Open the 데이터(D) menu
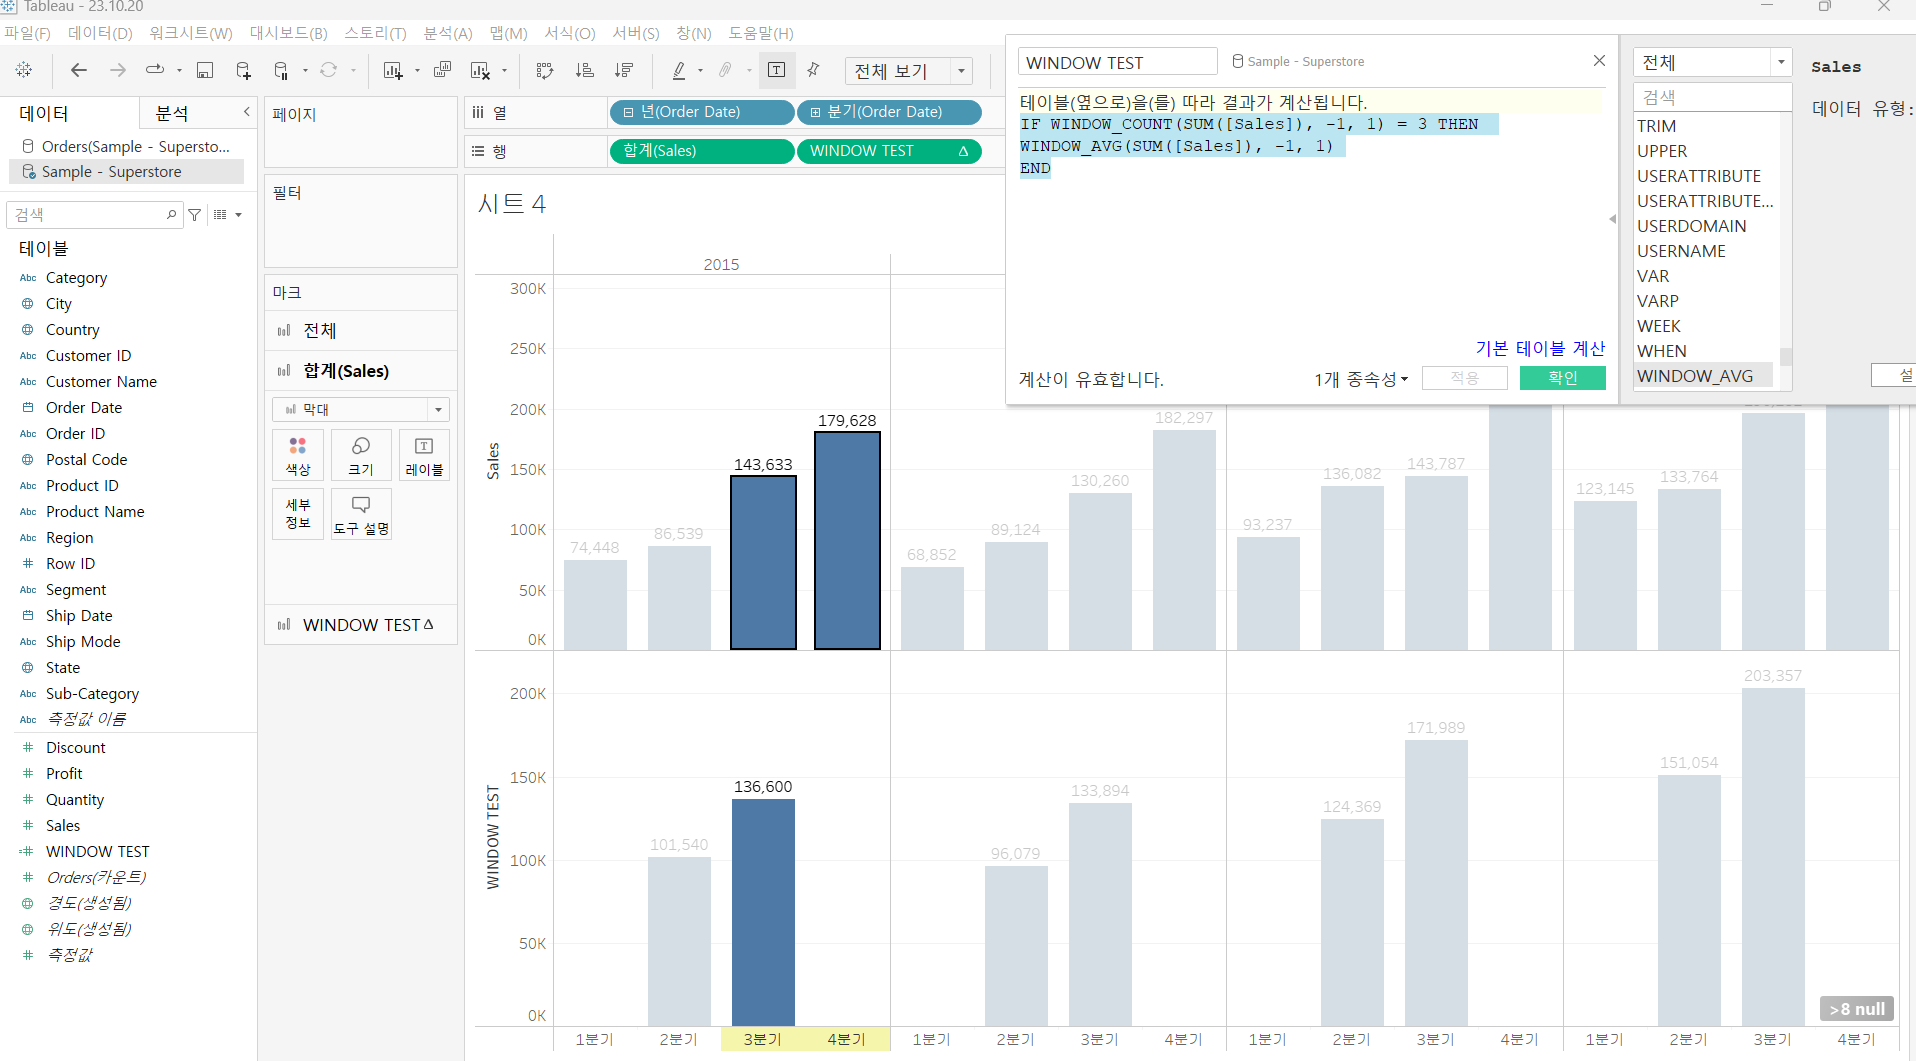1916x1061 pixels. tap(100, 33)
